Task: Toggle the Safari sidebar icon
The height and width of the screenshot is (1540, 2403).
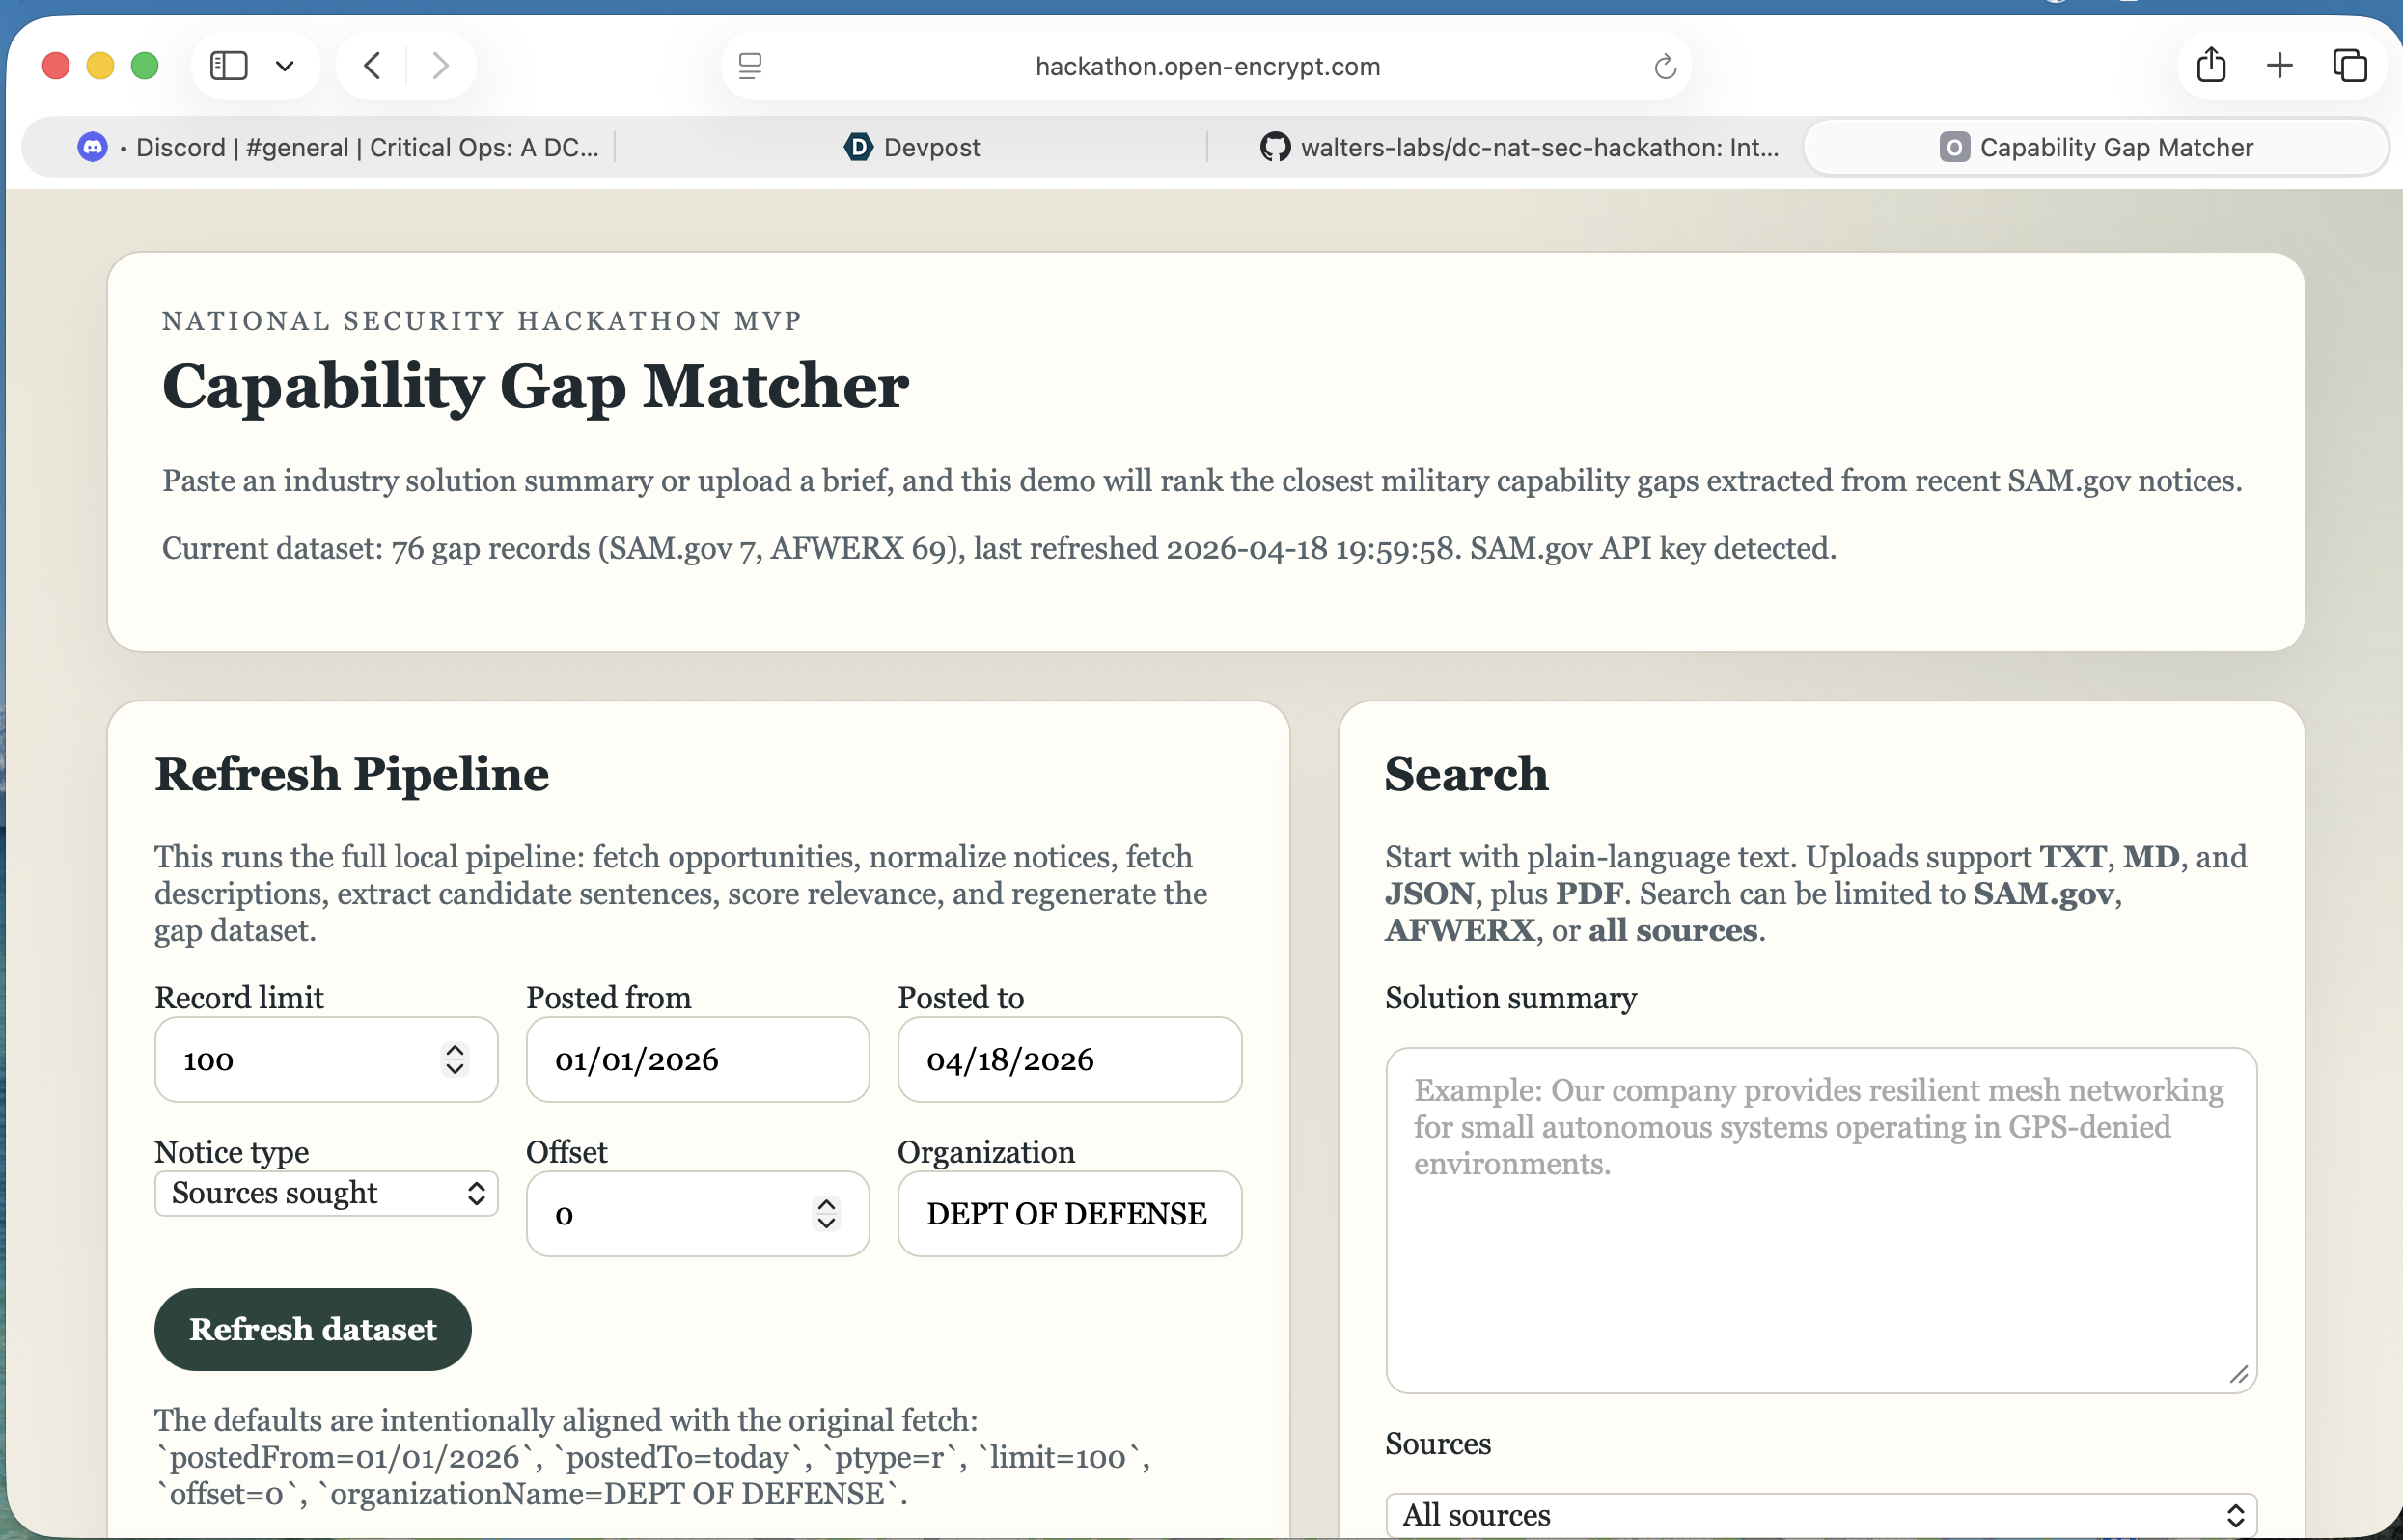Action: coord(228,66)
